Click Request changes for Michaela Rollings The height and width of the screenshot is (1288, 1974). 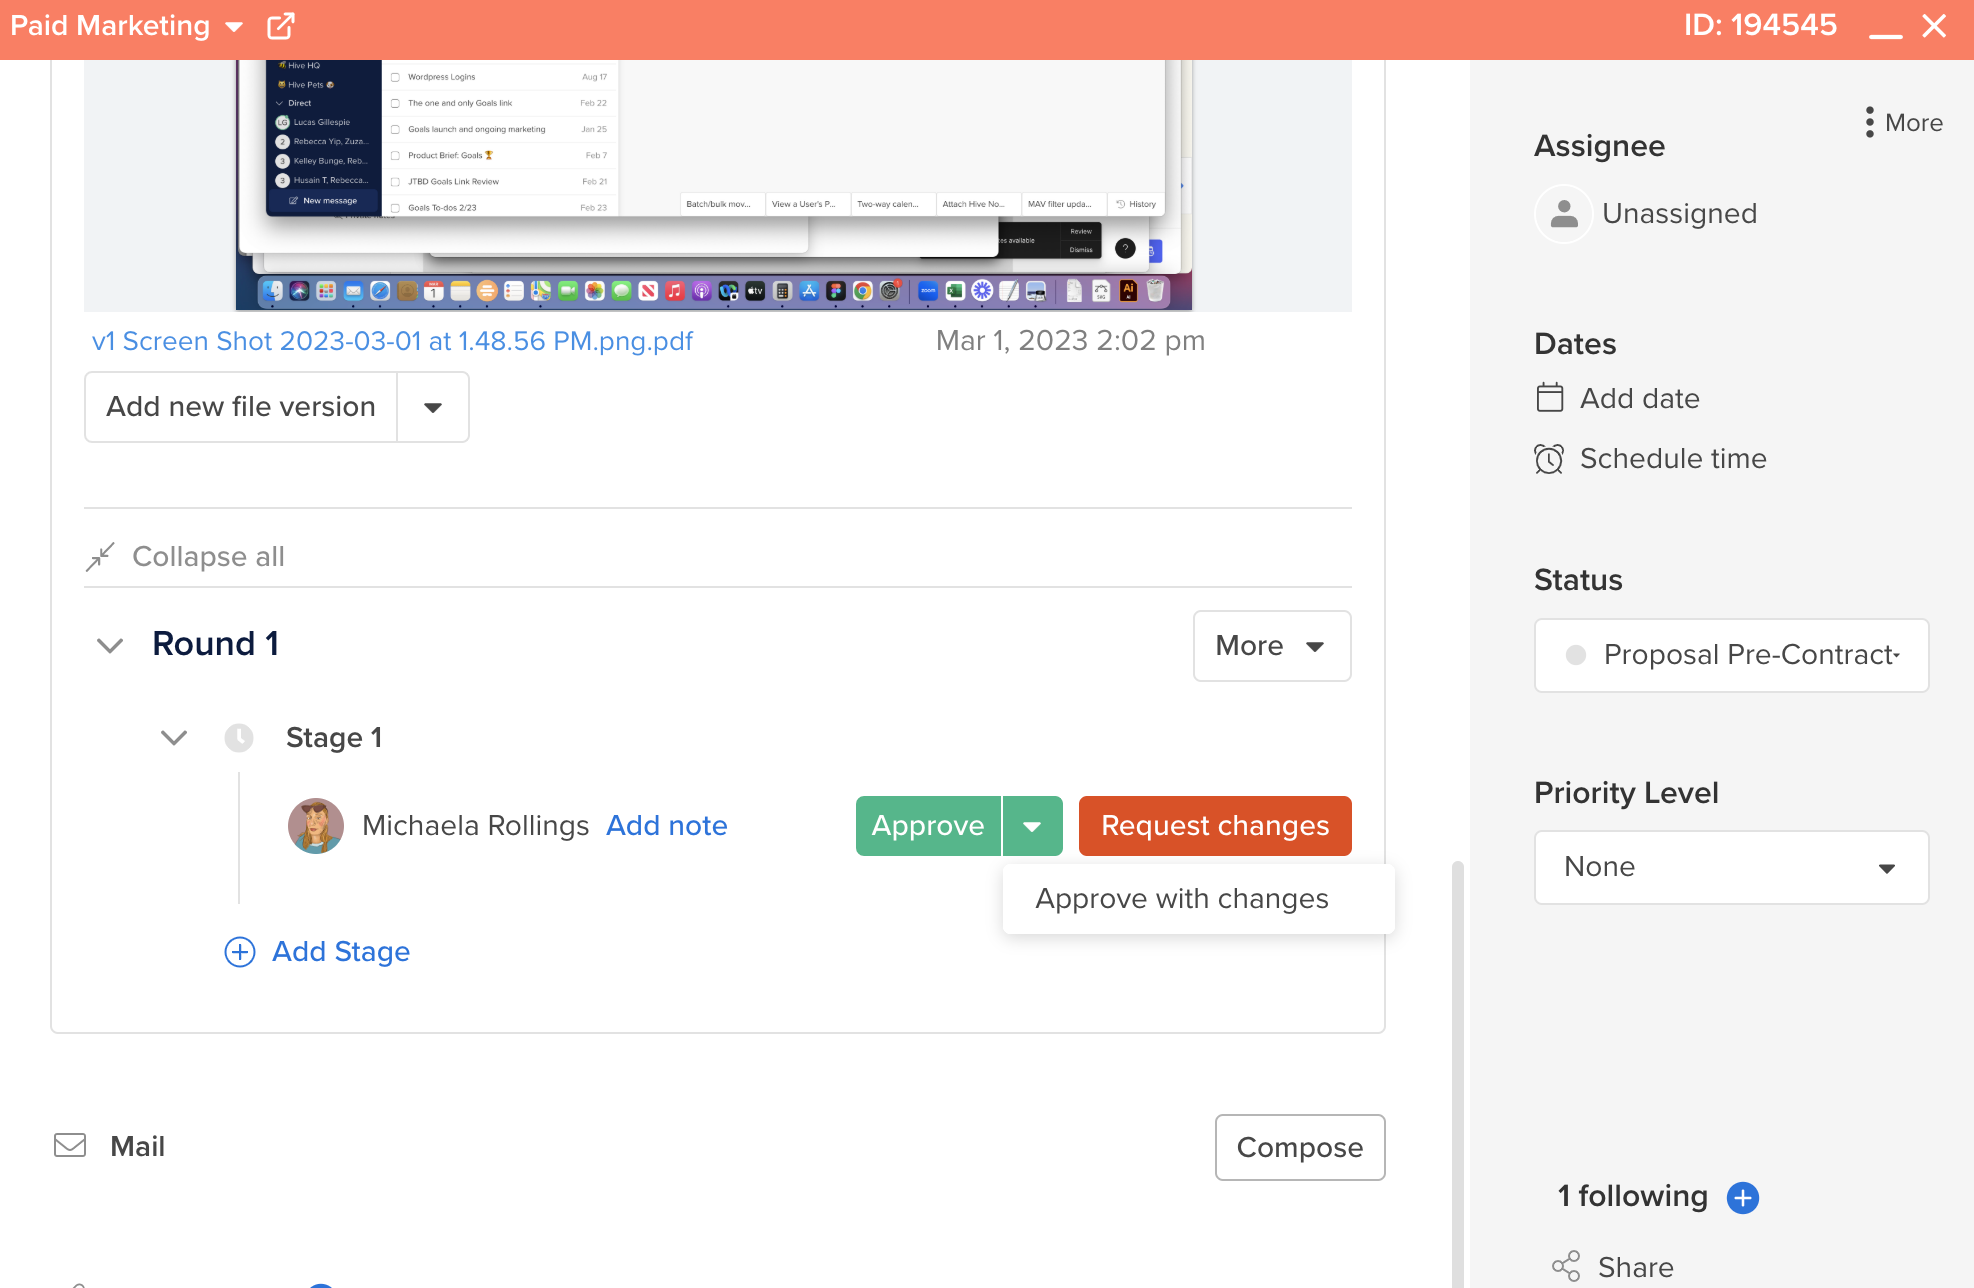pyautogui.click(x=1214, y=825)
